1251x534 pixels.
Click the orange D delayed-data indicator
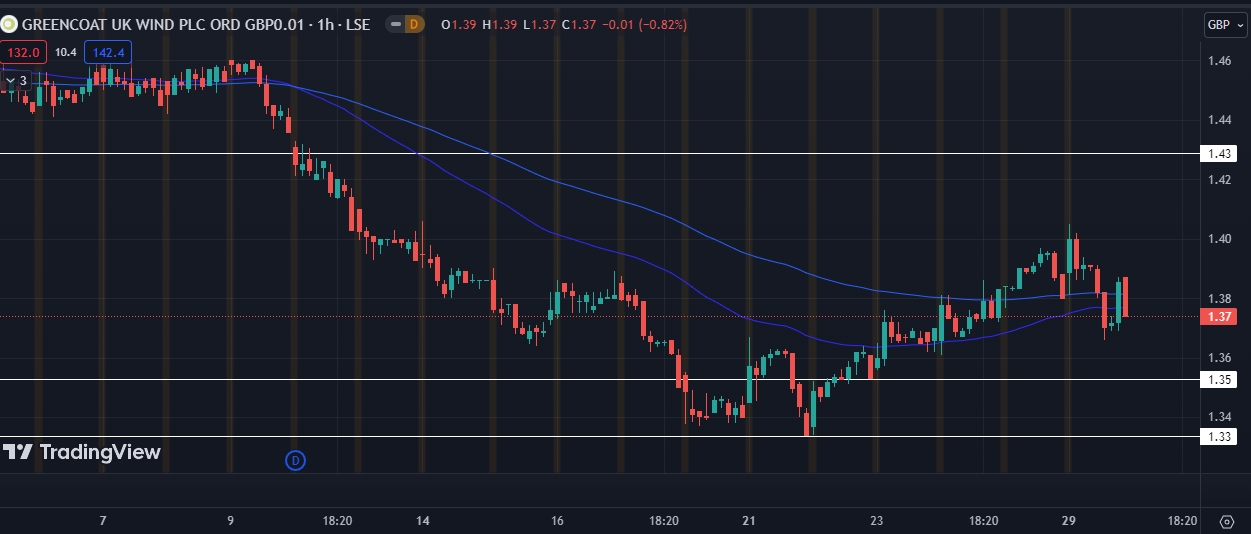pyautogui.click(x=416, y=24)
